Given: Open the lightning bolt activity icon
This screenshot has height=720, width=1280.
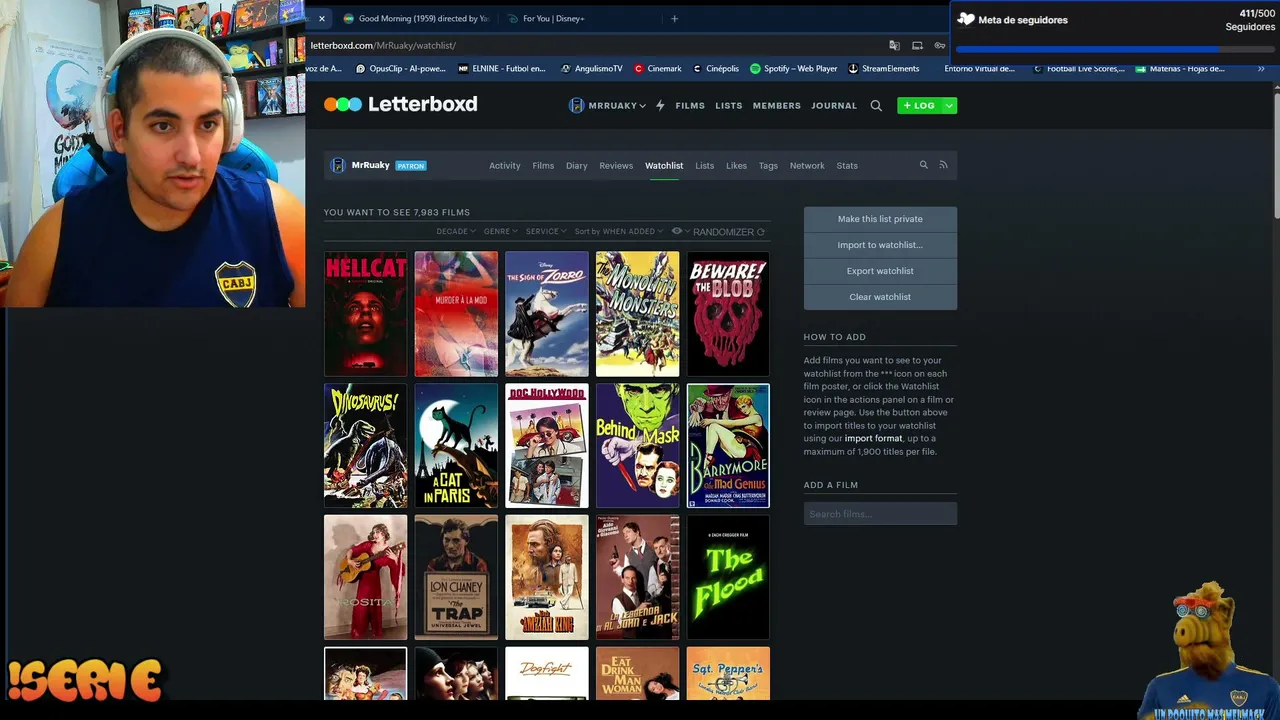Looking at the screenshot, I should 660,105.
